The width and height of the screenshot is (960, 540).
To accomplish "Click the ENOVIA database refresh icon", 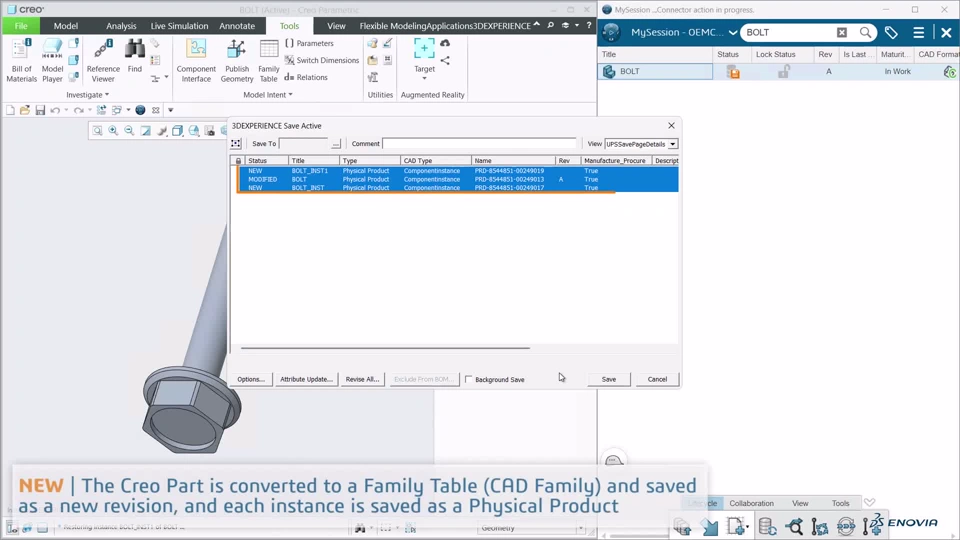I will click(767, 526).
